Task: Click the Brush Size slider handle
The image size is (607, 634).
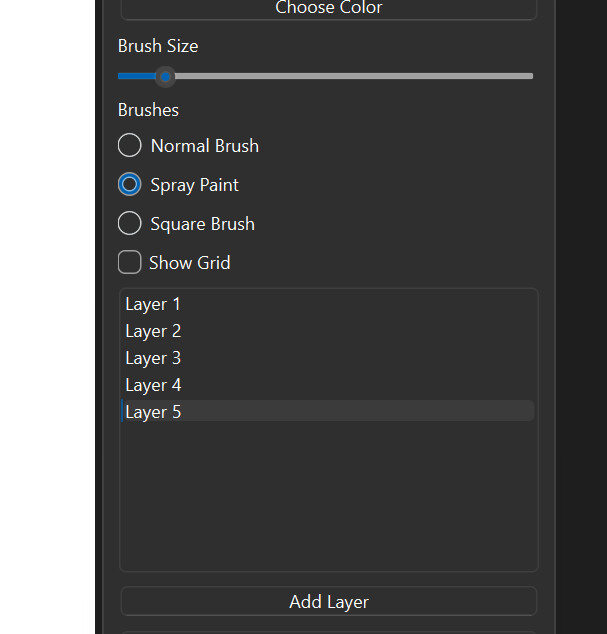Action: tap(166, 76)
